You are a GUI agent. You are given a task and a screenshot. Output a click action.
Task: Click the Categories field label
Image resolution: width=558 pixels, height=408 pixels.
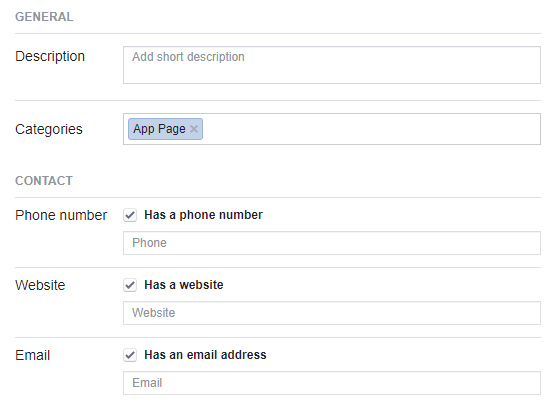[49, 129]
